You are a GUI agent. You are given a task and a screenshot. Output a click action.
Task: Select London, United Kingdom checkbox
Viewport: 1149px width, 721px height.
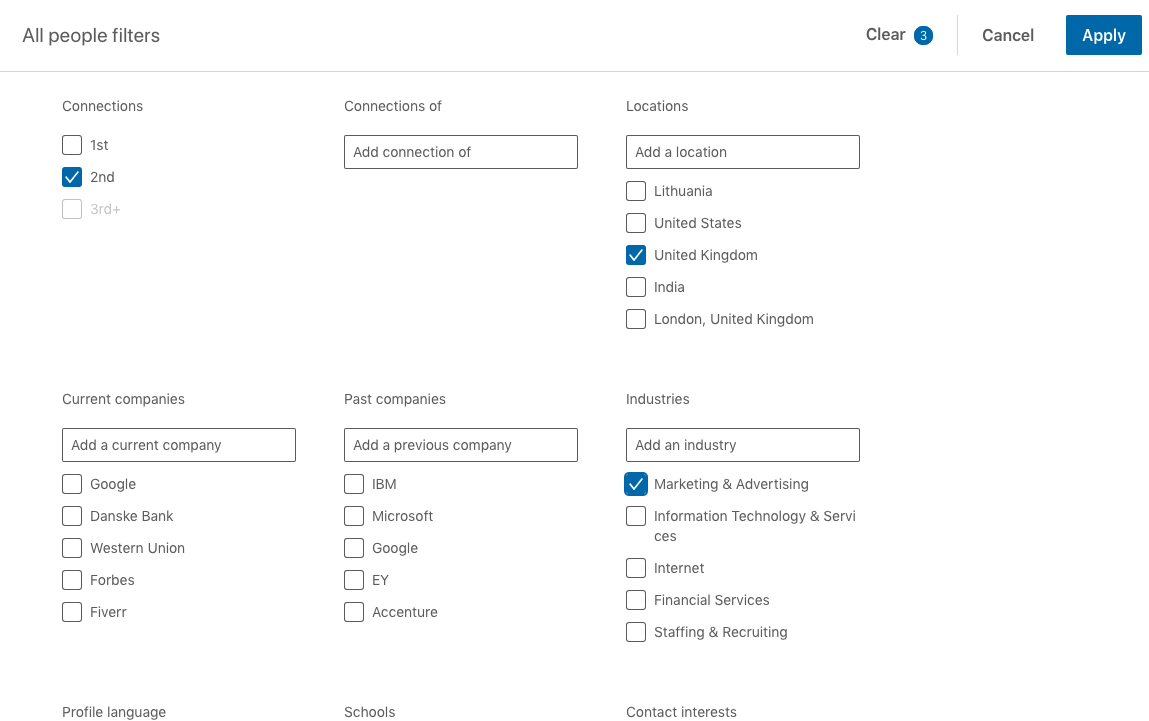[x=636, y=319]
